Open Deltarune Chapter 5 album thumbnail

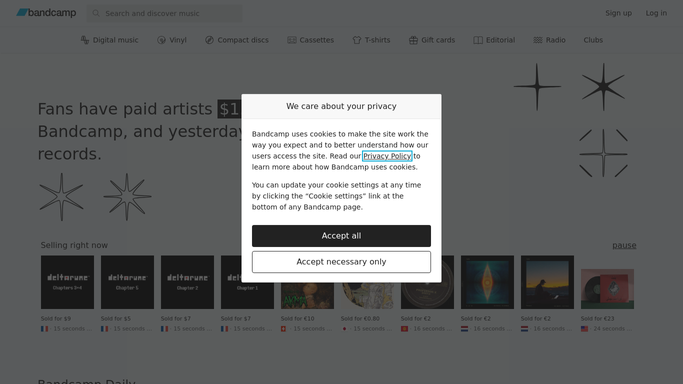click(127, 282)
